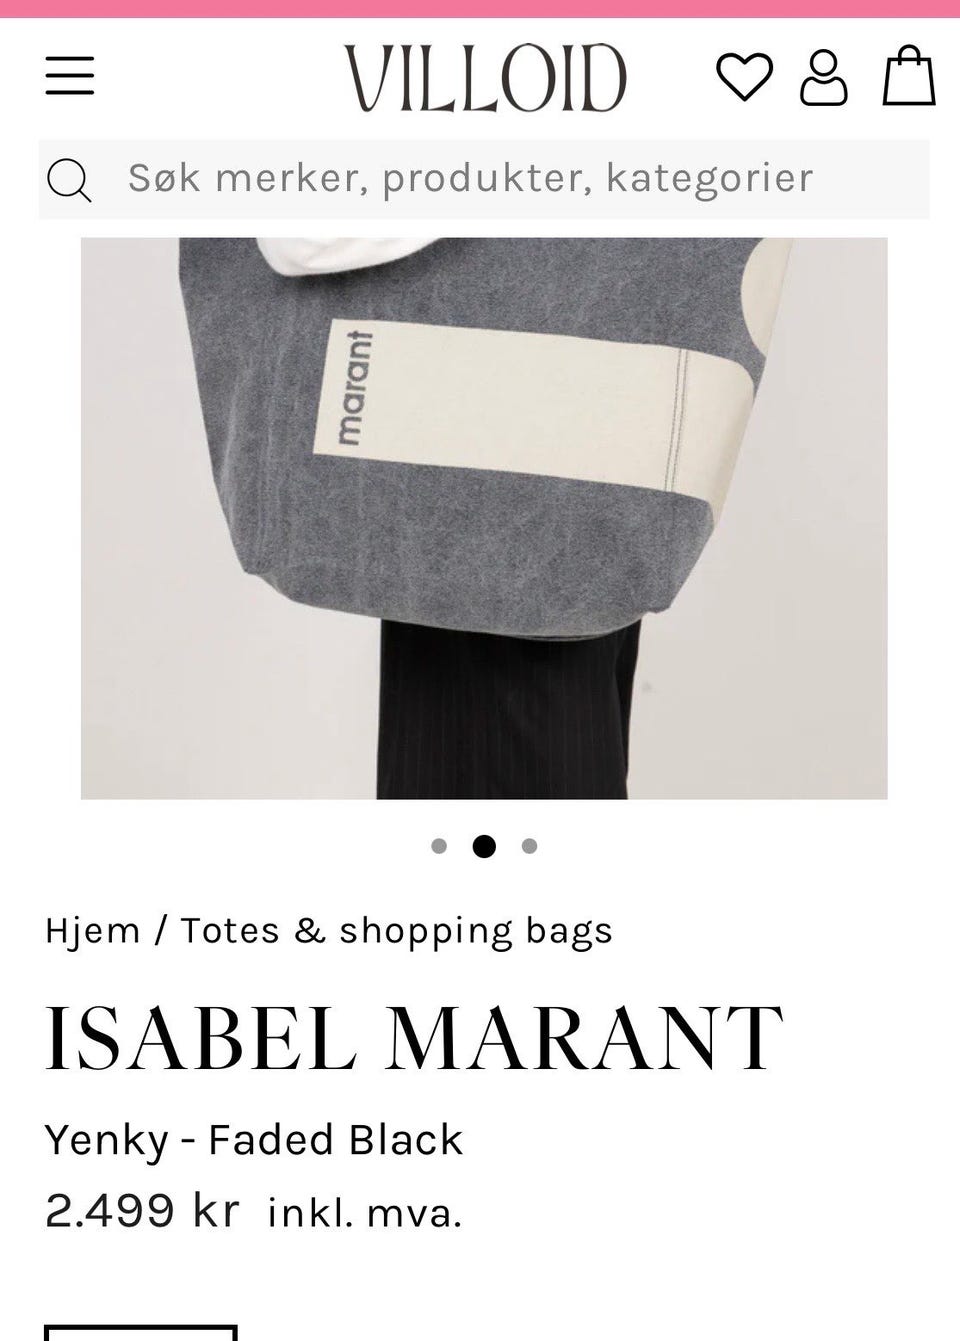Open the wishlist heart icon
960x1341 pixels.
pos(744,77)
